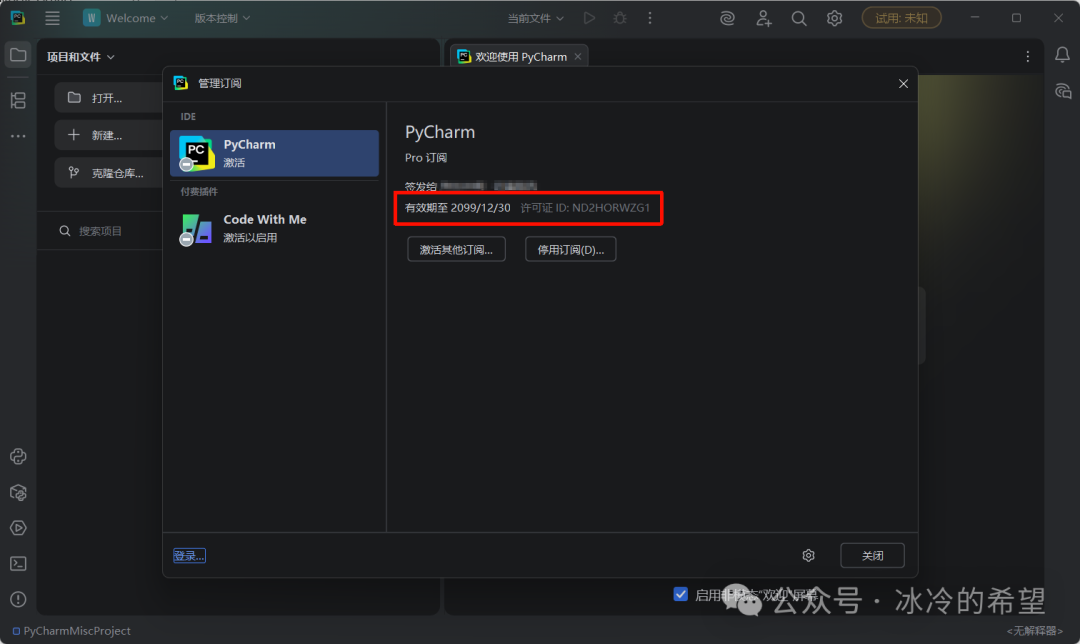Screen dimensions: 1080x644
Task: Open the AI chat icon on right sidebar
Action: [x=1062, y=91]
